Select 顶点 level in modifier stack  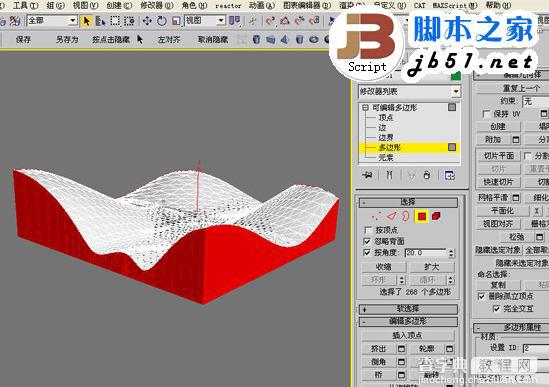pyautogui.click(x=386, y=118)
